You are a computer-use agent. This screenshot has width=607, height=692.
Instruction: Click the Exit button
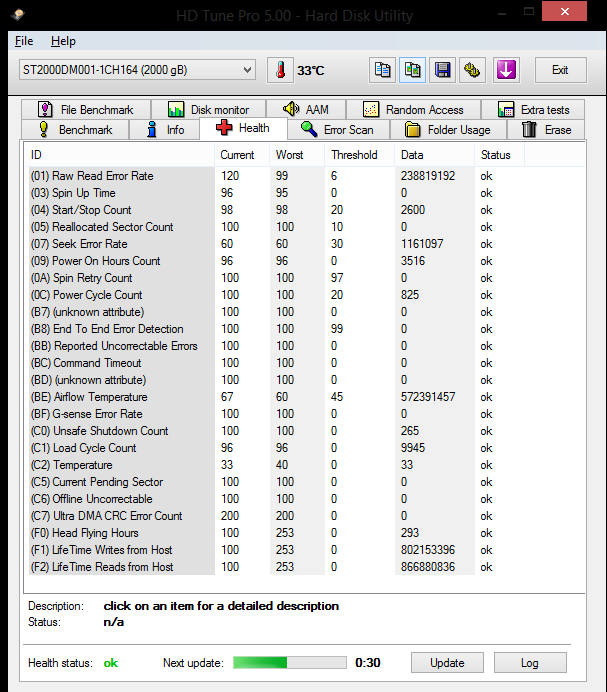pos(561,70)
